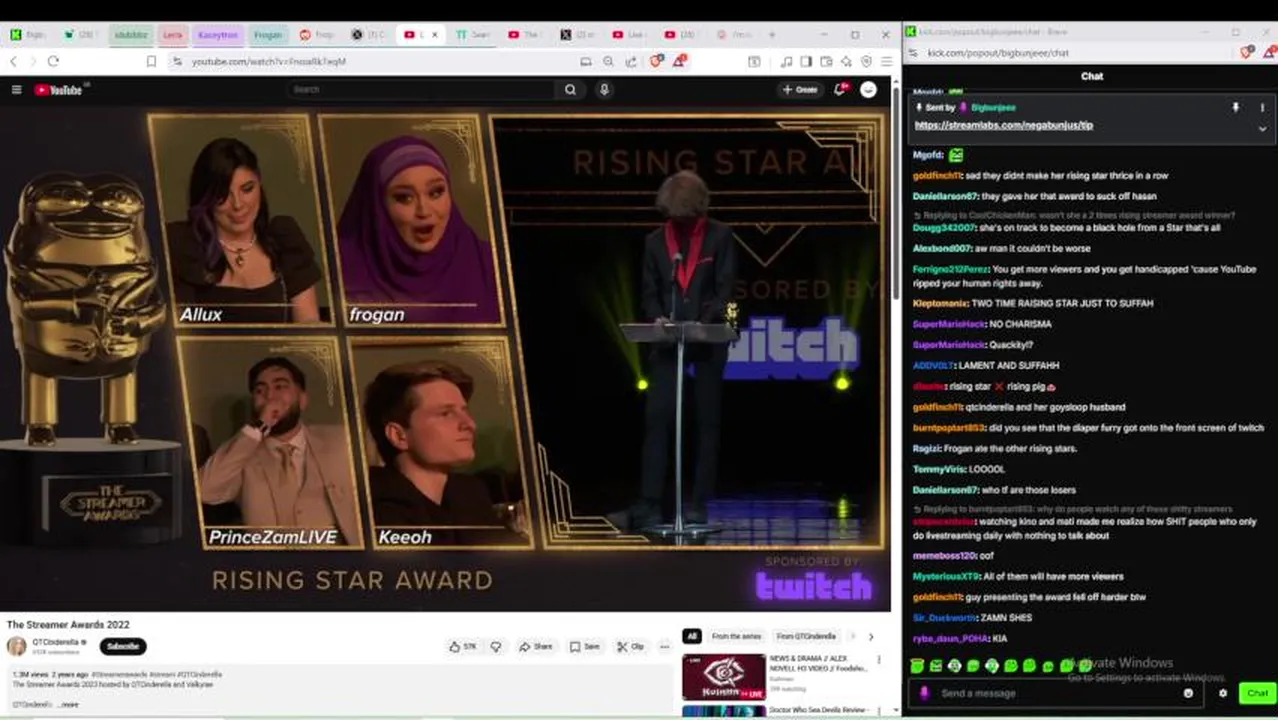Screen dimensions: 1278x720
Task: Open YouTube Create button
Action: pyautogui.click(x=800, y=90)
